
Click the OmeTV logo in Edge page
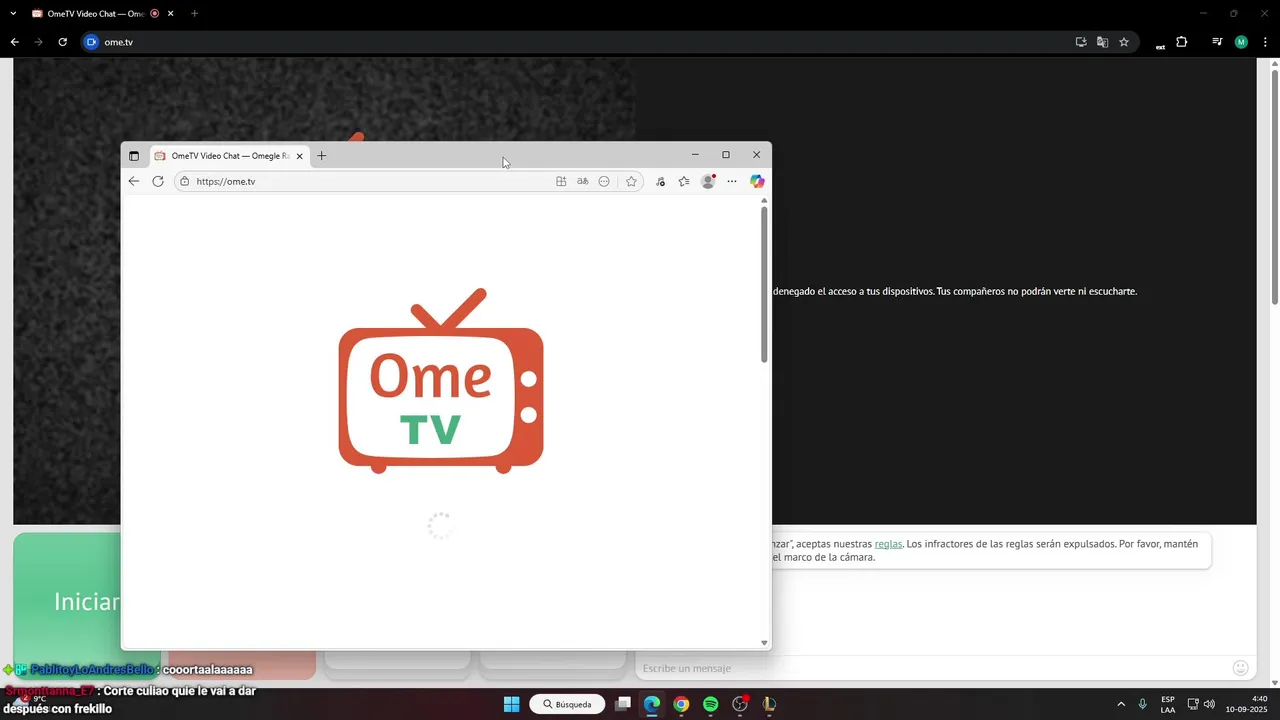(x=441, y=381)
